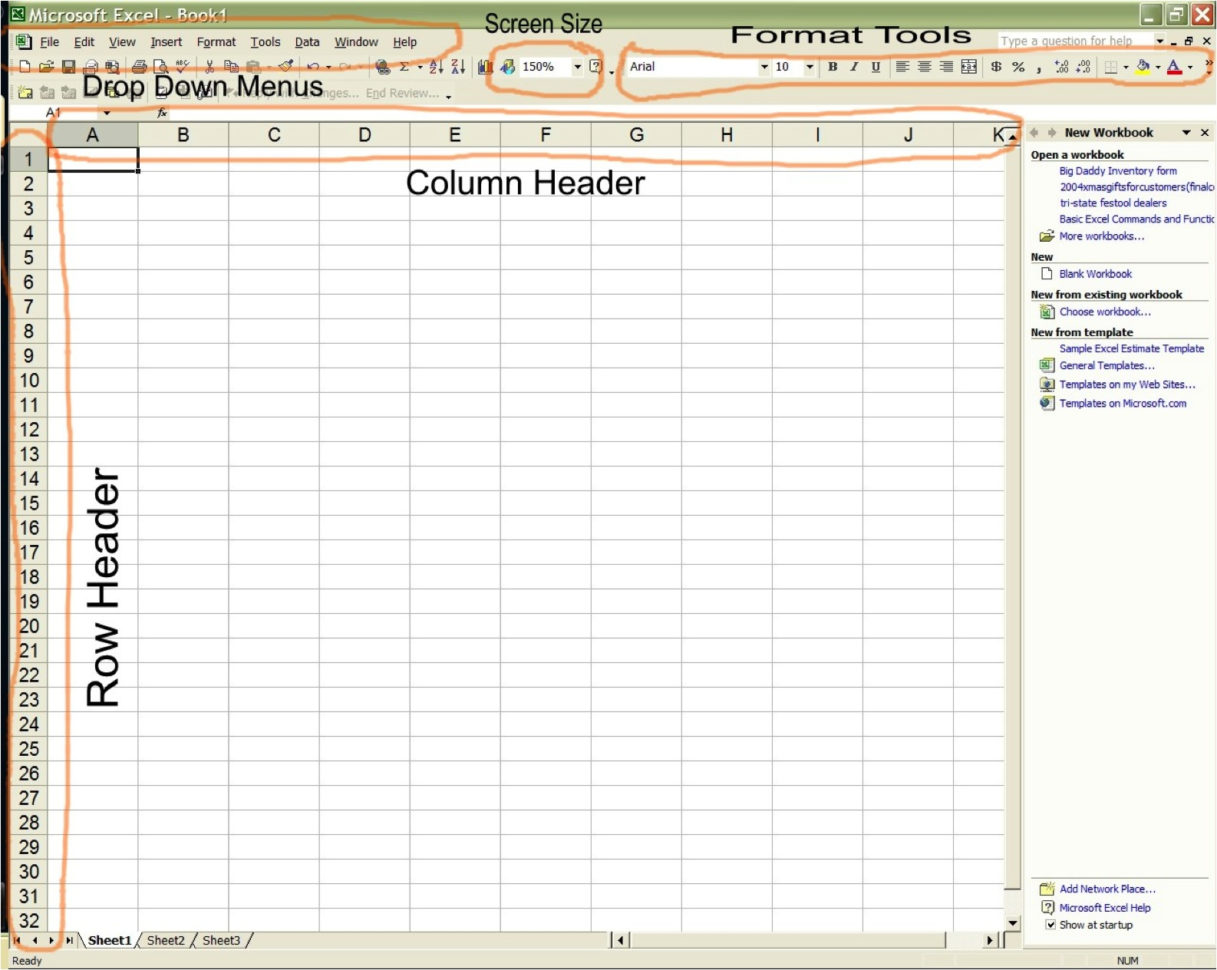
Task: Toggle italic formatting
Action: [853, 67]
